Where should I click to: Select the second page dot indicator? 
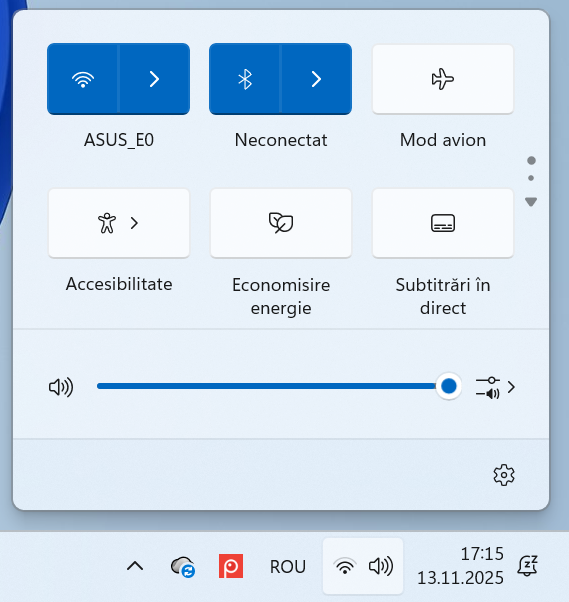[531, 178]
